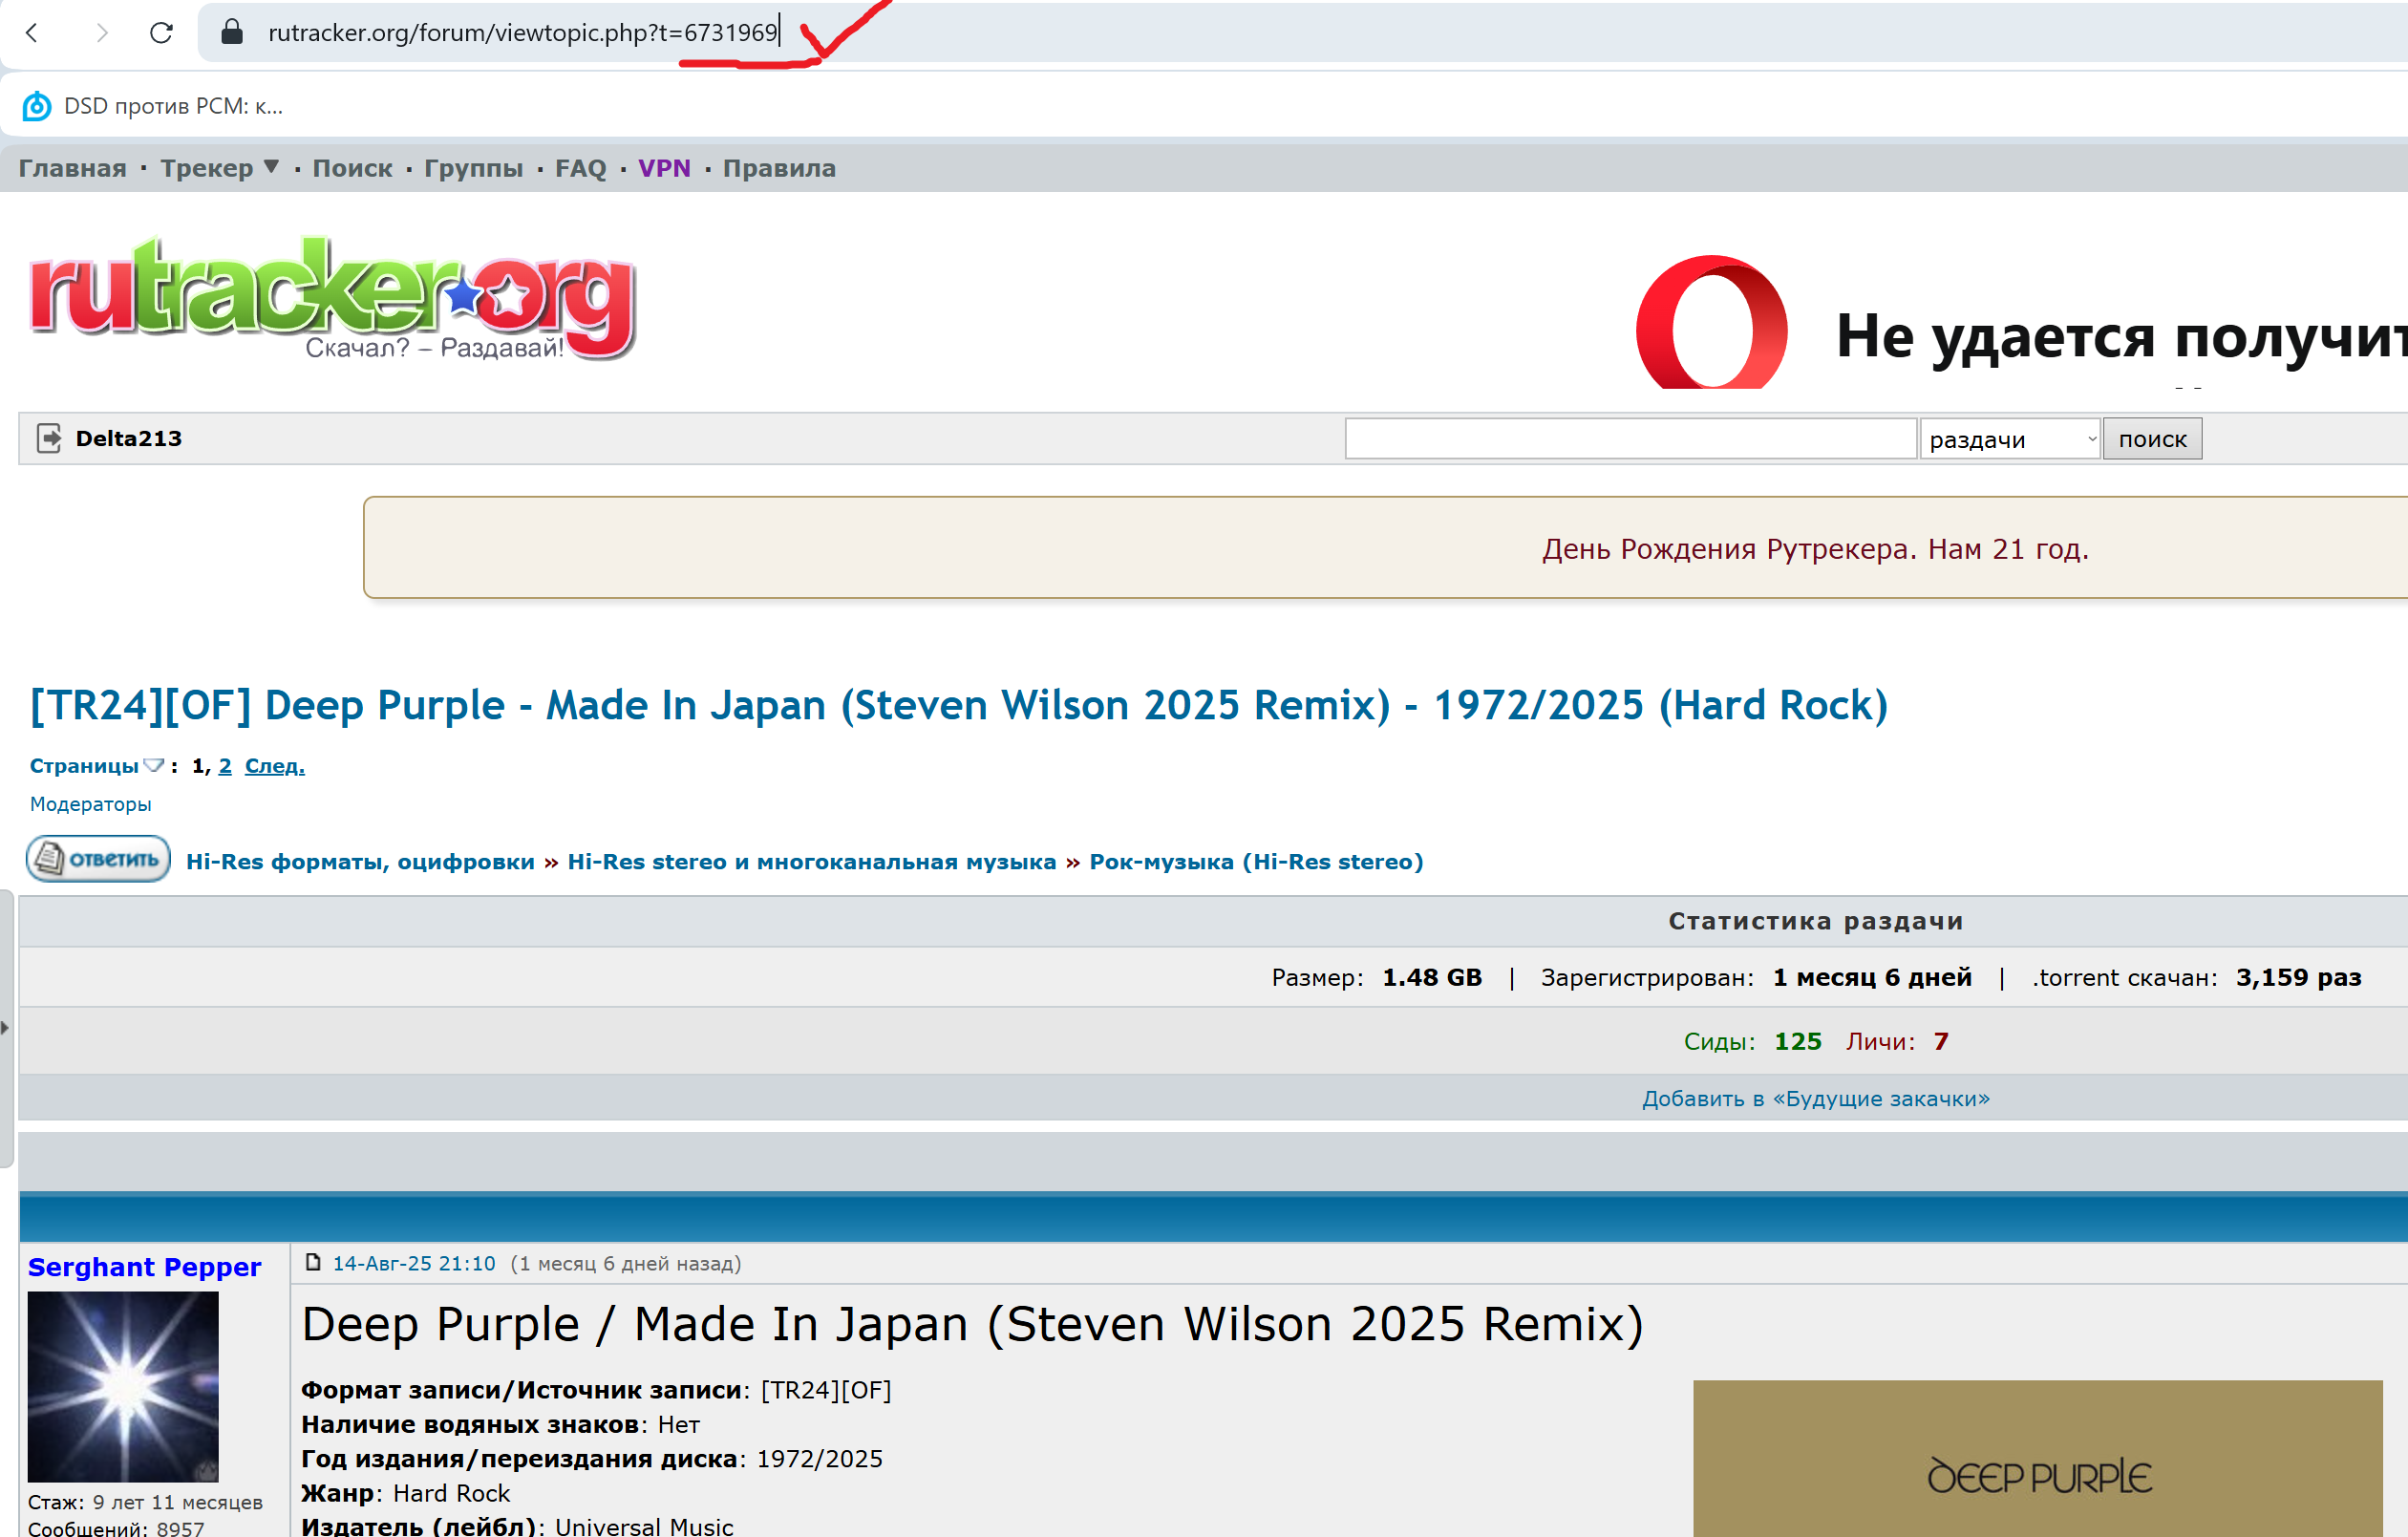Go to page 2 of the topic
The width and height of the screenshot is (2408, 1537).
pos(225,766)
